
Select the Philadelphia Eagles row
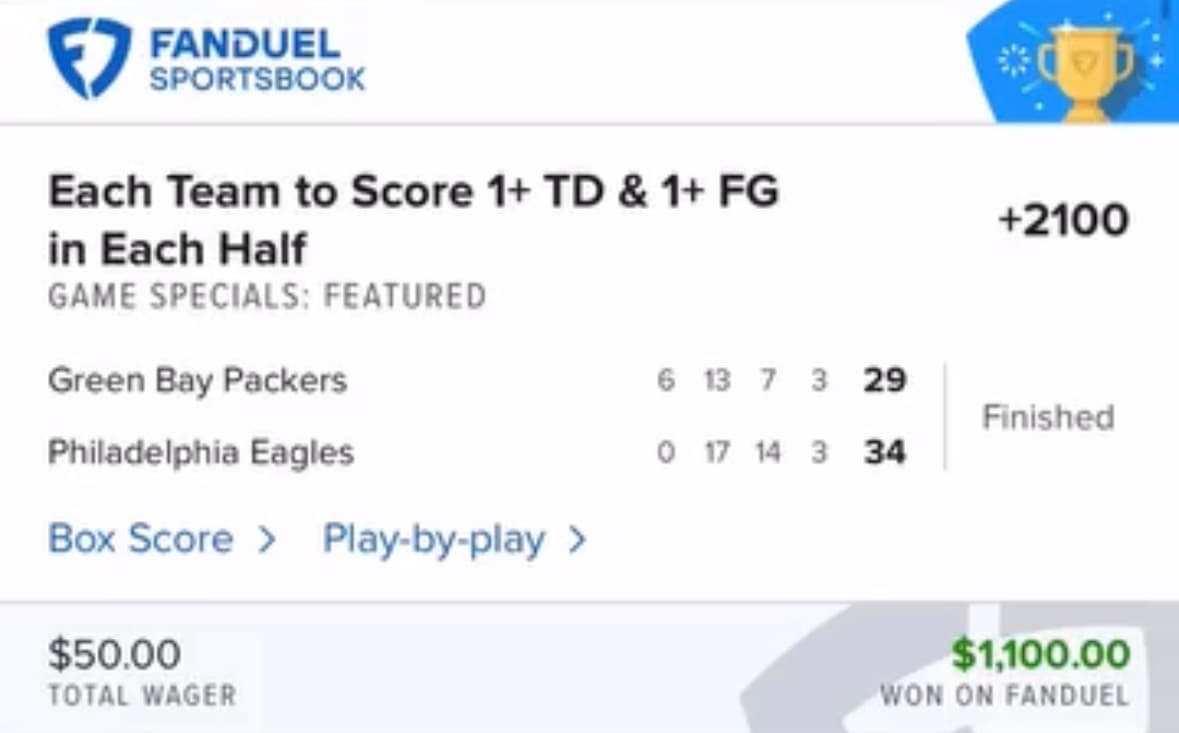coord(201,452)
